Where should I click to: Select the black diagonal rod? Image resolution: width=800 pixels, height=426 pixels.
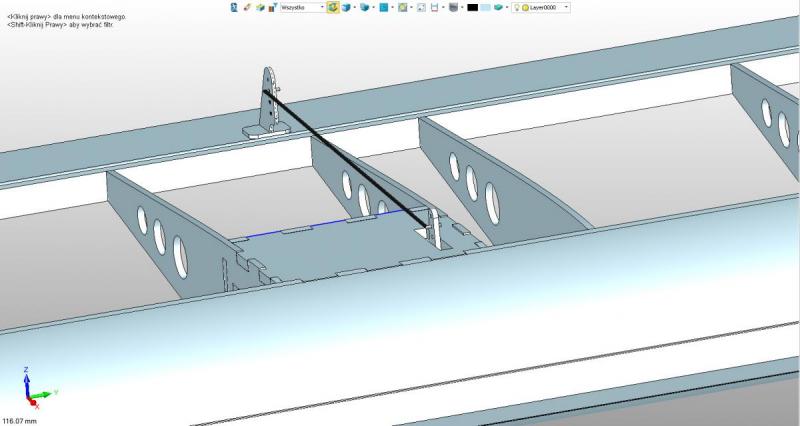[x=340, y=150]
